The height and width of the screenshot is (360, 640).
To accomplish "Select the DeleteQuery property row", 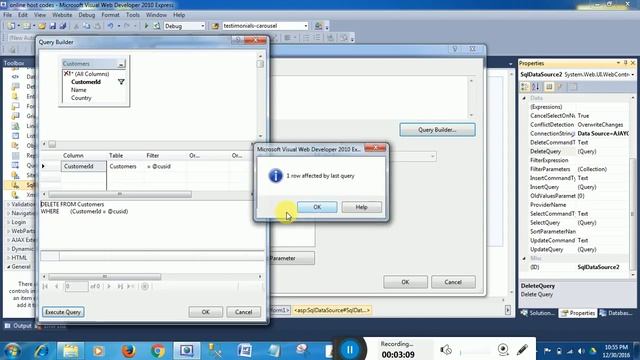I will 578,151.
